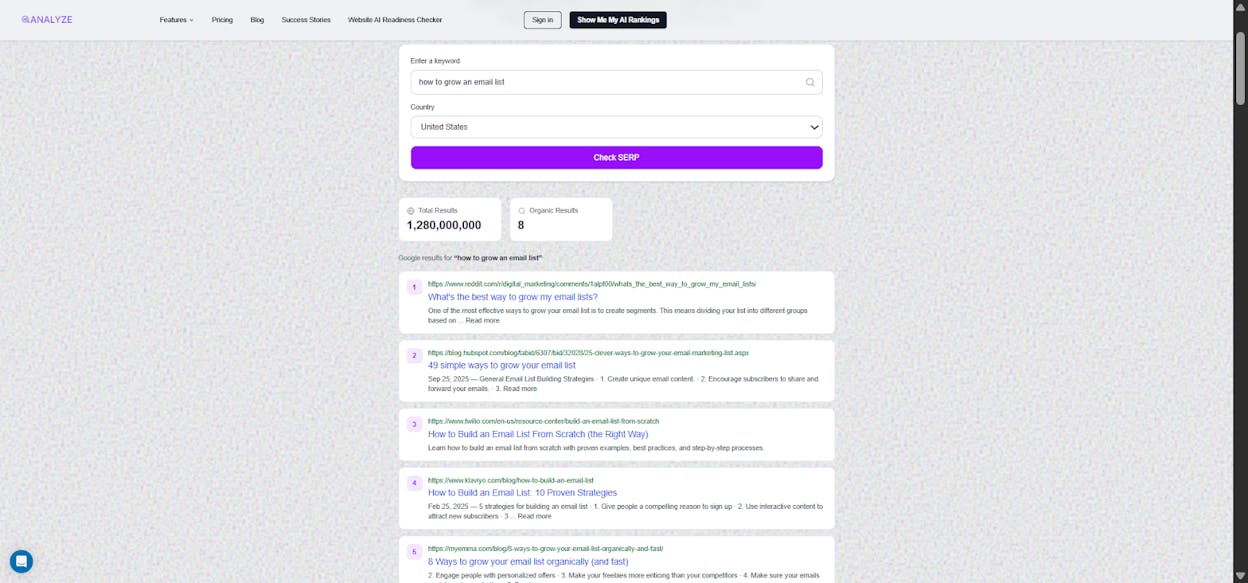The width and height of the screenshot is (1248, 583).
Task: Click the magnifier icon beside Organic Results
Action: [521, 211]
